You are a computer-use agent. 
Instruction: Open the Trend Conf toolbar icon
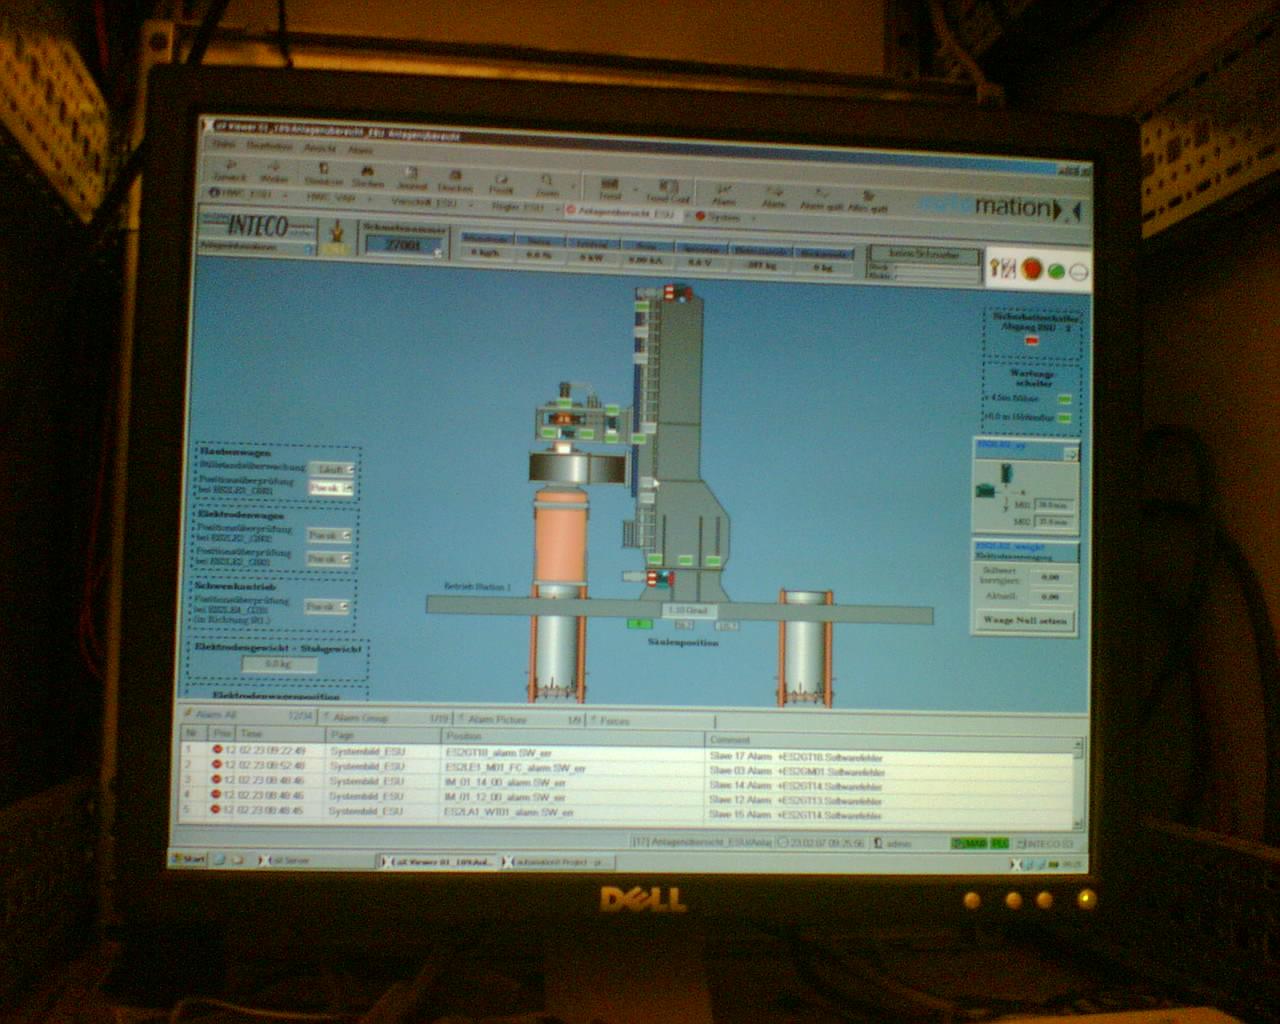pos(668,187)
